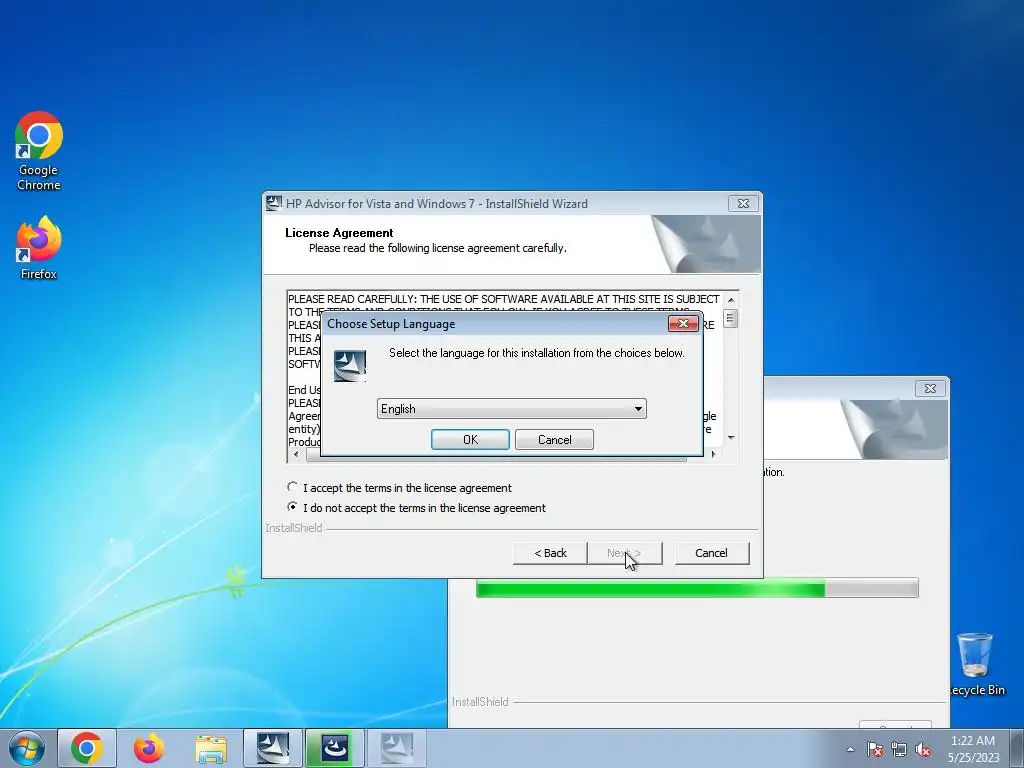Click the license text up-arrow

click(x=731, y=300)
